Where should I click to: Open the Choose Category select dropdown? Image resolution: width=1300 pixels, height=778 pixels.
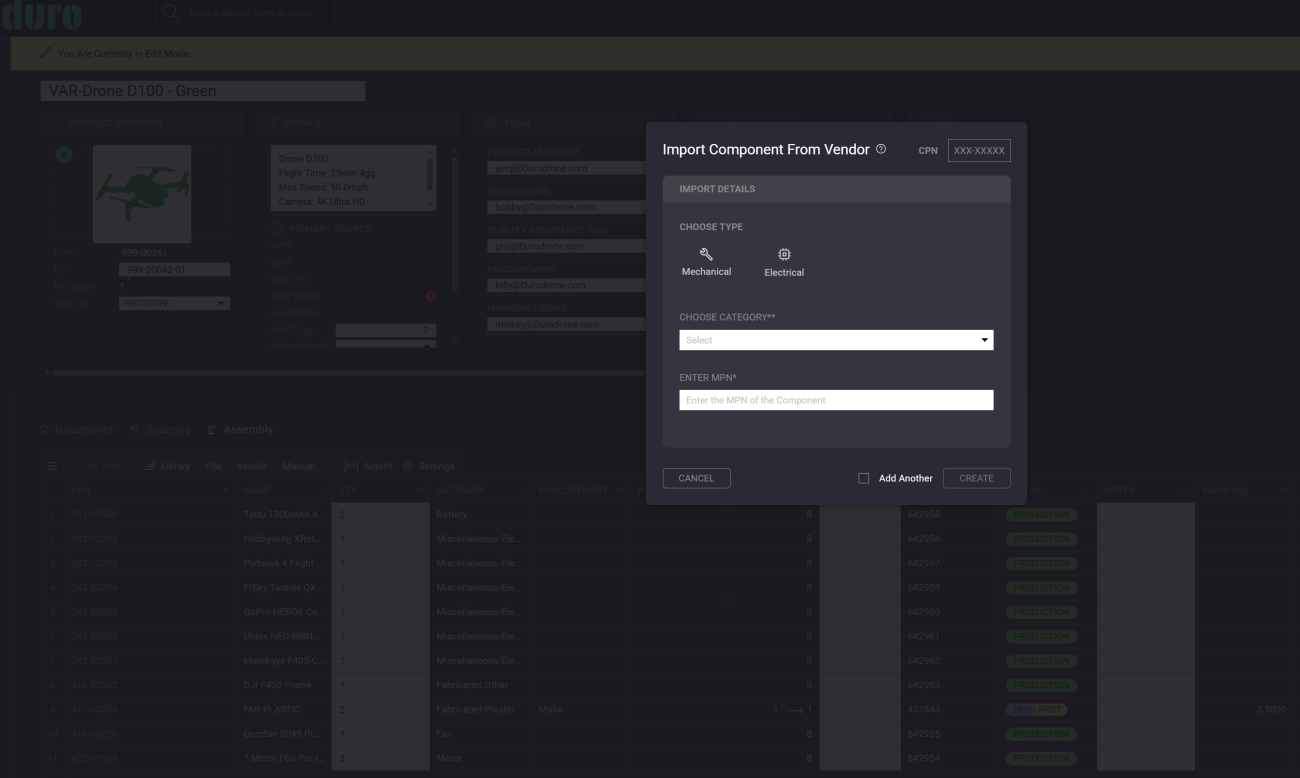836,340
